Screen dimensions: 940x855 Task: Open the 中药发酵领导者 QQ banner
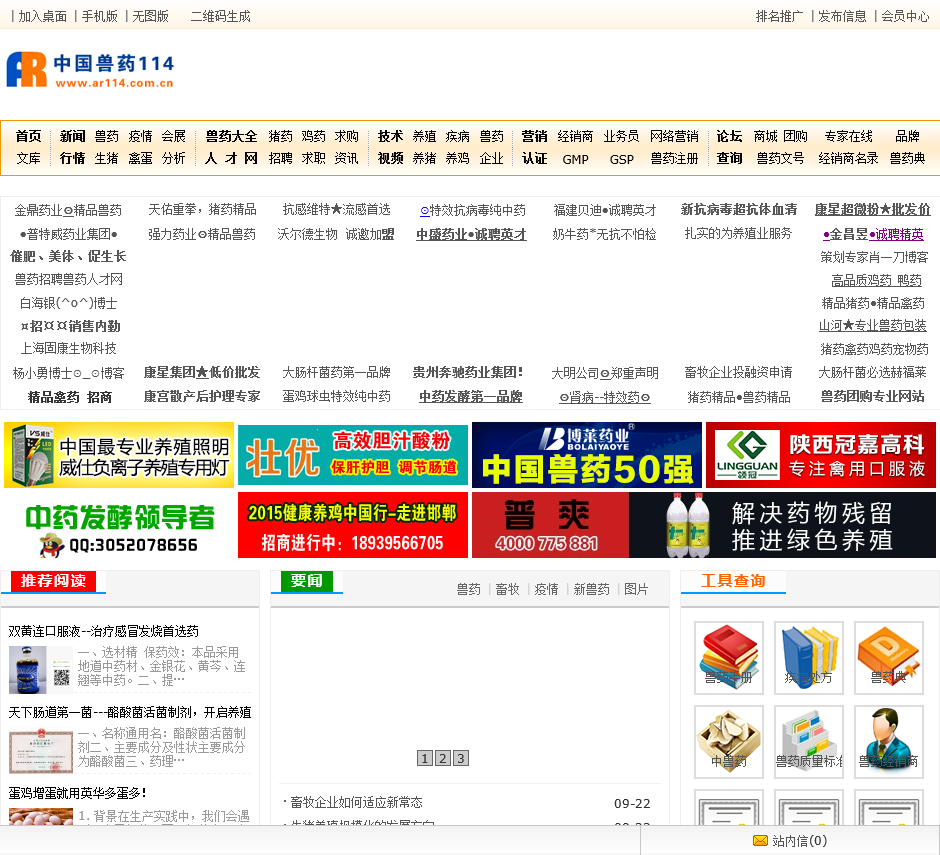(119, 525)
